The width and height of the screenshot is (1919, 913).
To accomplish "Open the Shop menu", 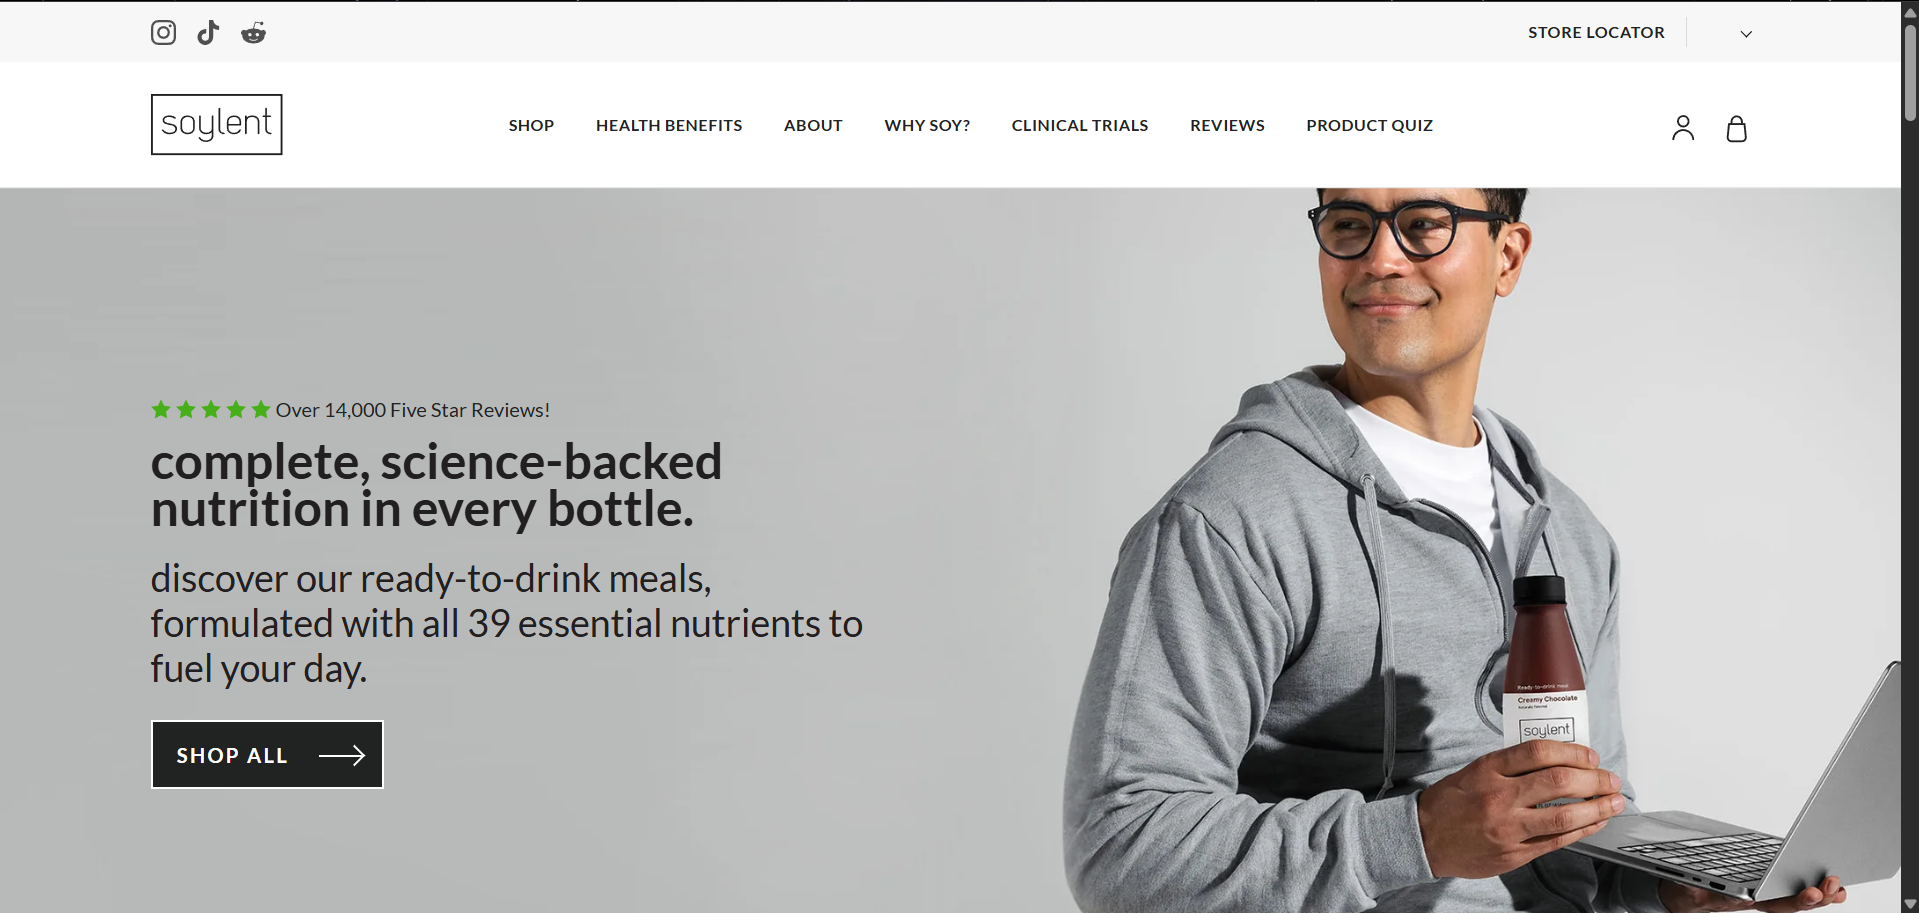I will (531, 125).
